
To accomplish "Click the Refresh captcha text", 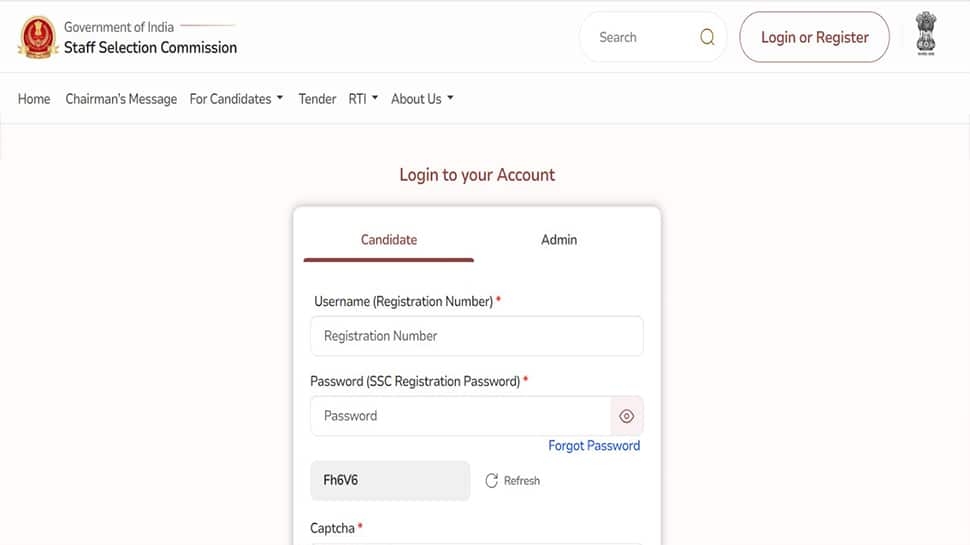I will [x=521, y=481].
